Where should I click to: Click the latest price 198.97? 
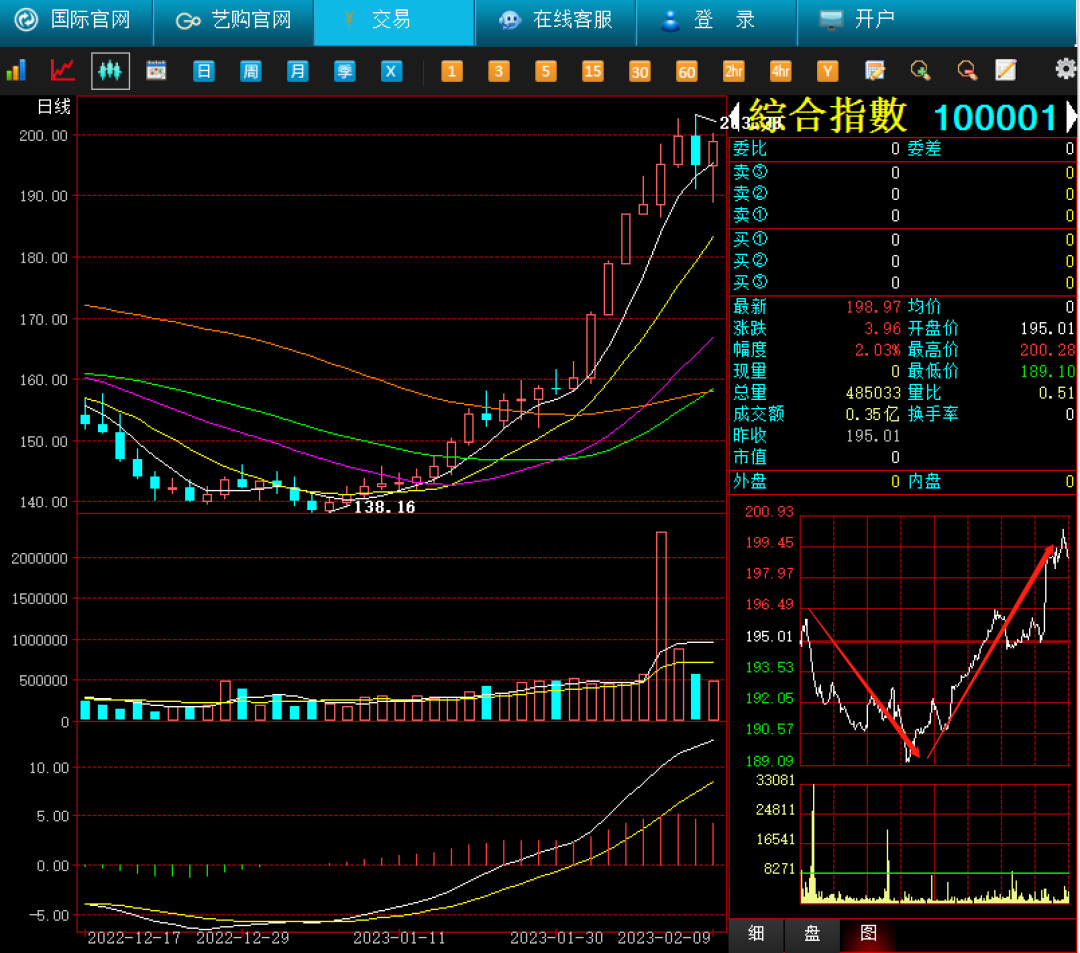pos(873,306)
